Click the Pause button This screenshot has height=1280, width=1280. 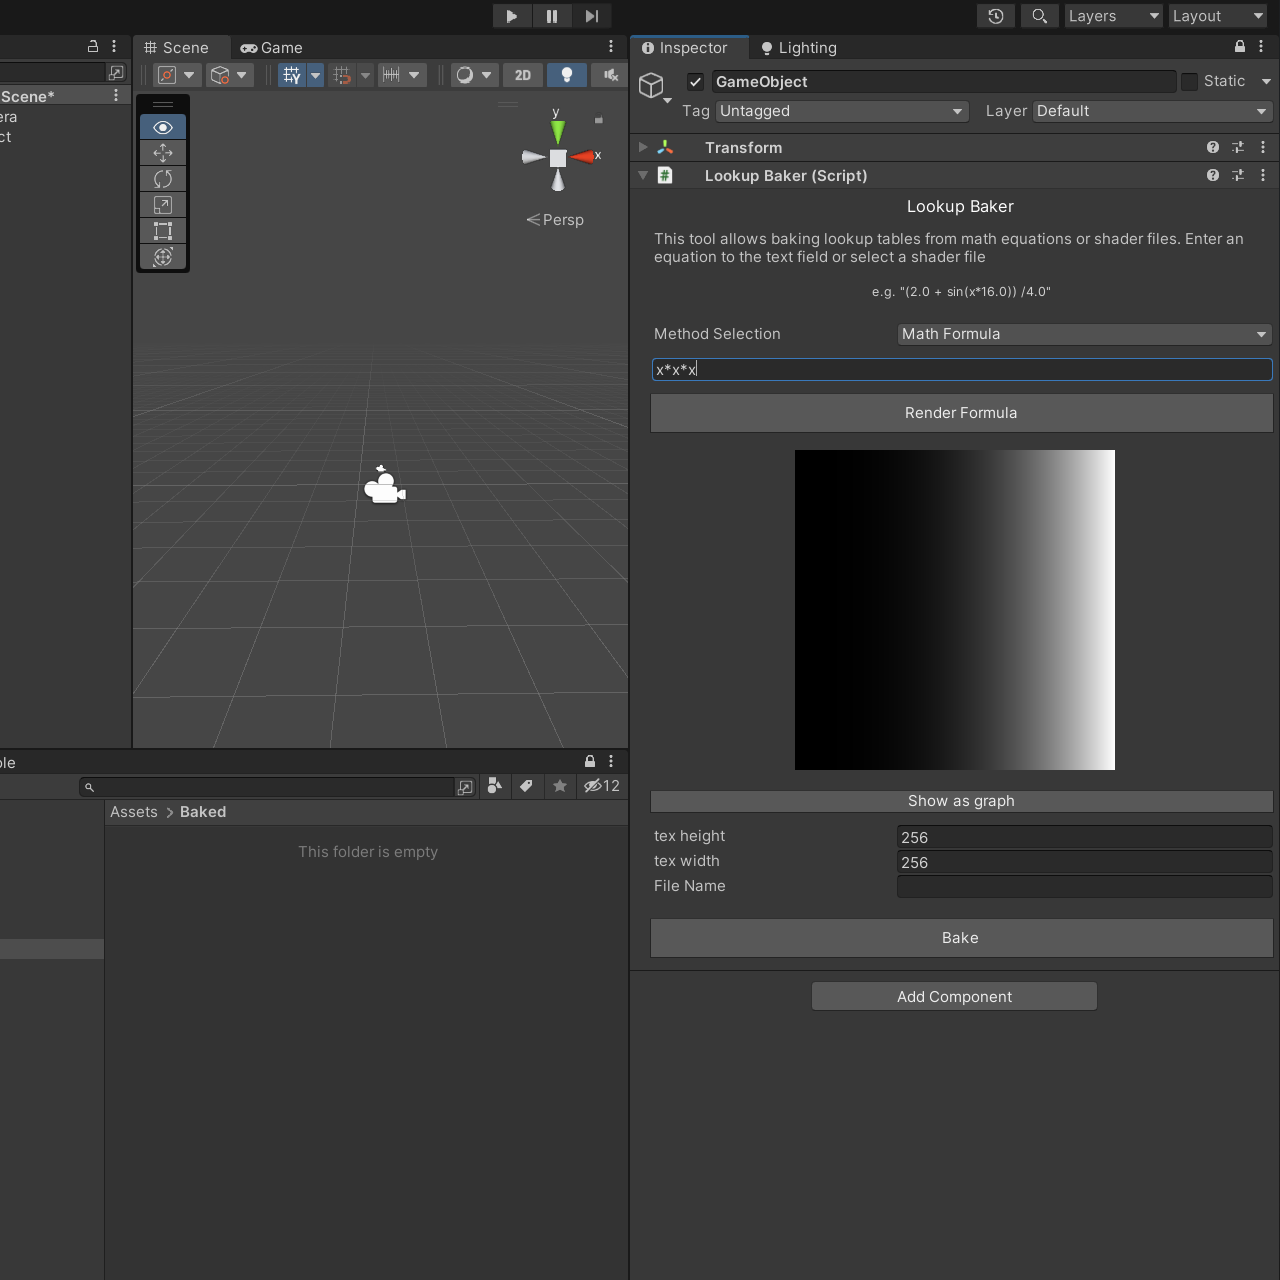click(551, 16)
